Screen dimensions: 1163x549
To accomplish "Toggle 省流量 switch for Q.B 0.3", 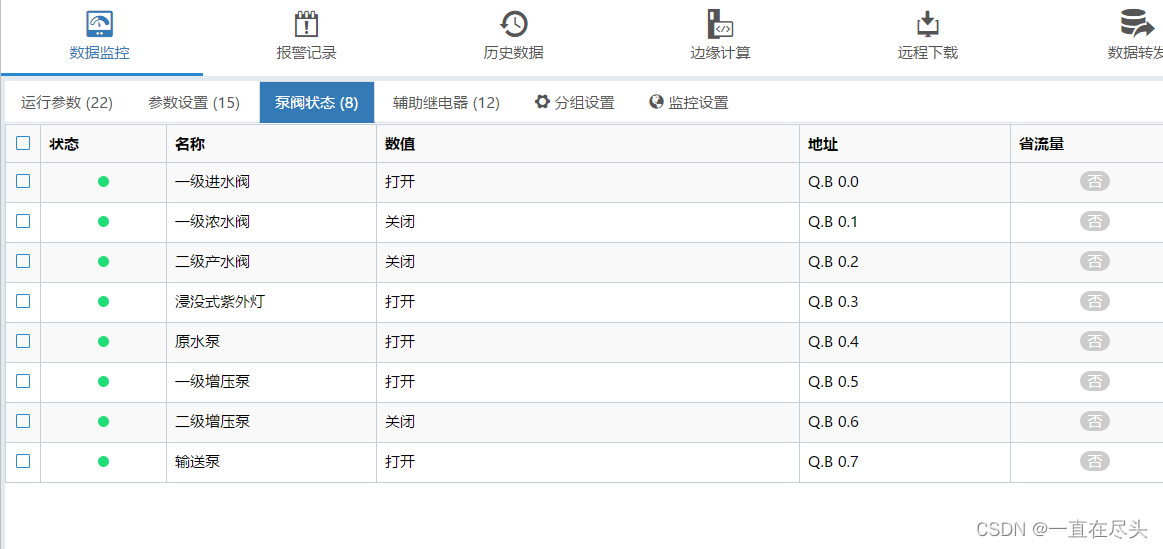I will coord(1095,302).
